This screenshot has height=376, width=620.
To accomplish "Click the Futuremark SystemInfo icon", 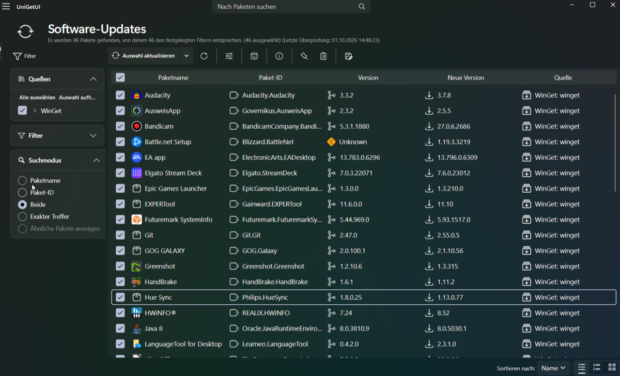I will (136, 219).
